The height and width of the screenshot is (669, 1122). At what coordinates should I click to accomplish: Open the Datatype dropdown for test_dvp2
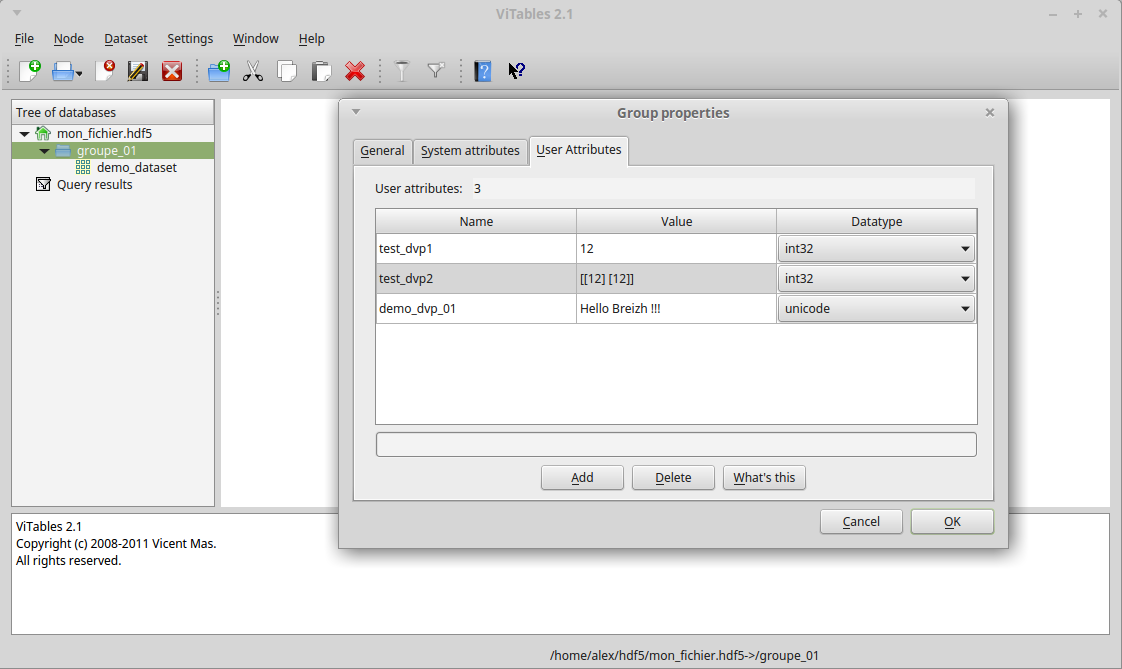point(876,279)
